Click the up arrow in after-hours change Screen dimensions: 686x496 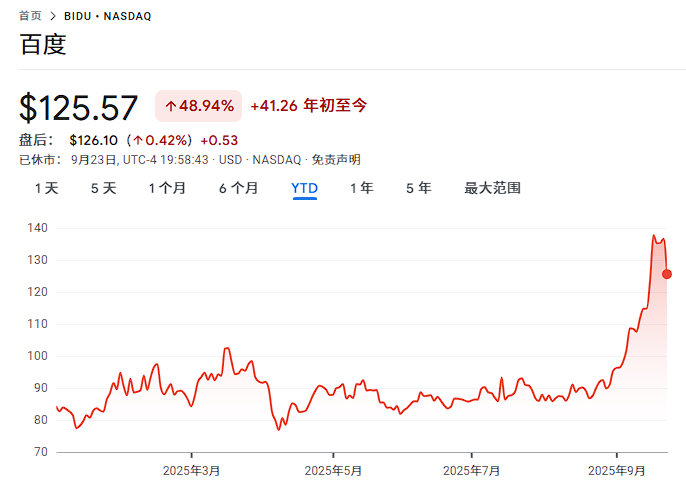point(138,140)
